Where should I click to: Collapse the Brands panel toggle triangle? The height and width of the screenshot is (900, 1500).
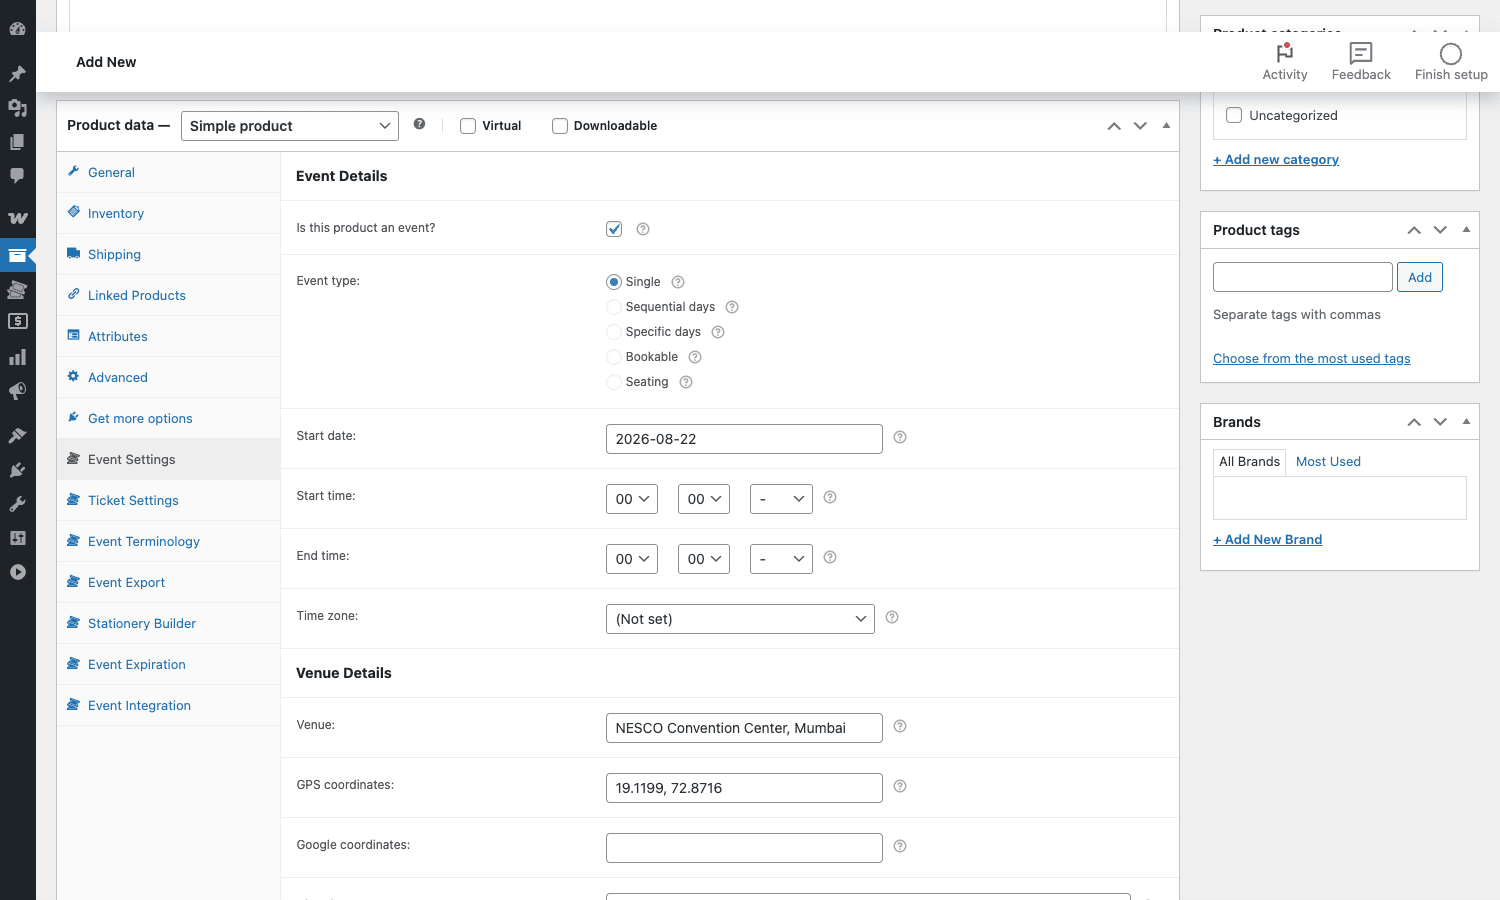pos(1466,422)
